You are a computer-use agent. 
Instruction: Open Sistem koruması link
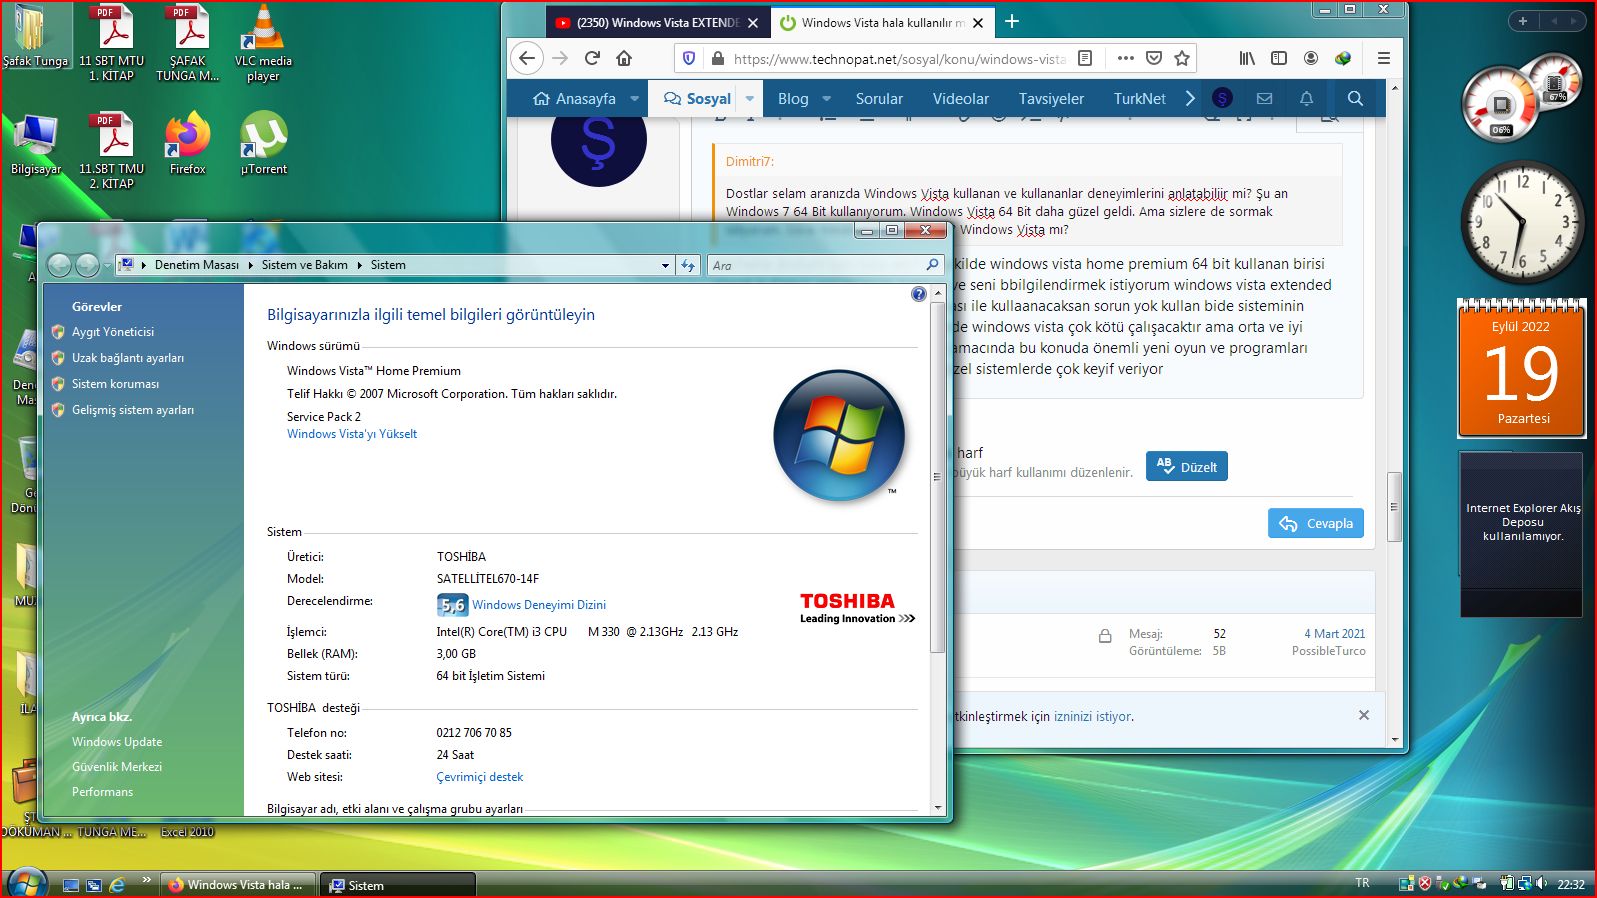[x=115, y=384]
